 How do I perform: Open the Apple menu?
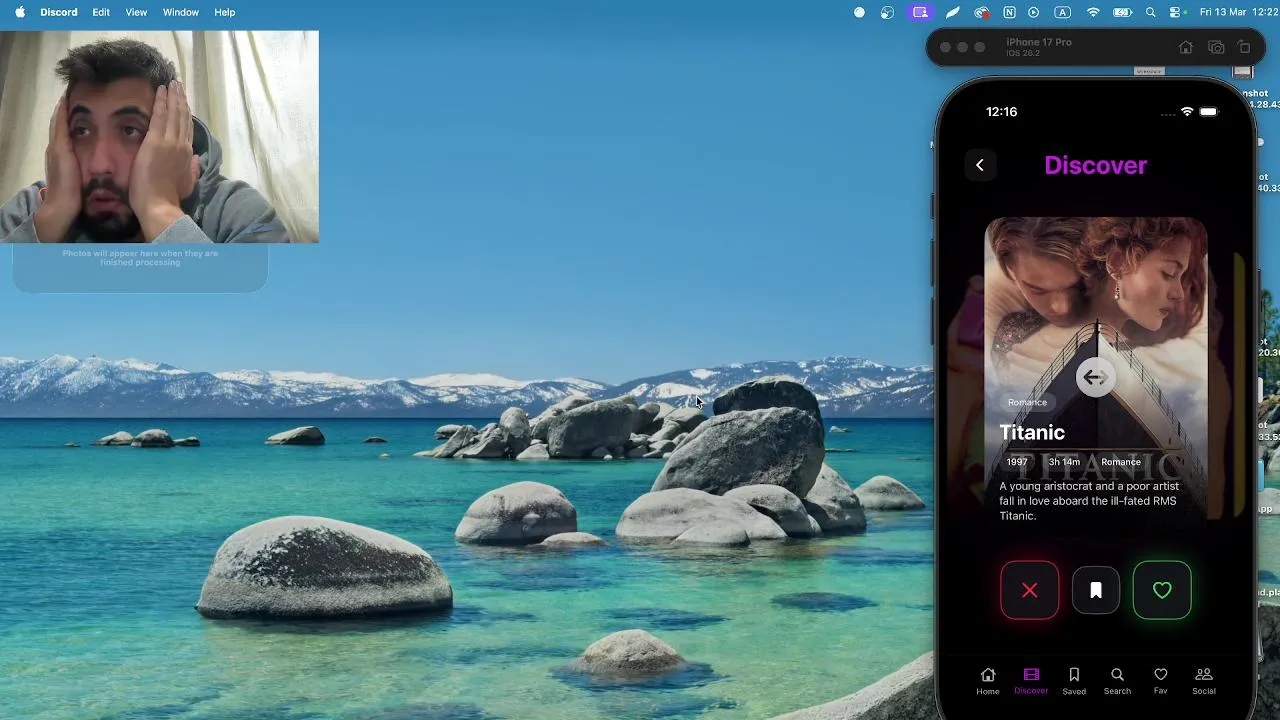pos(20,12)
